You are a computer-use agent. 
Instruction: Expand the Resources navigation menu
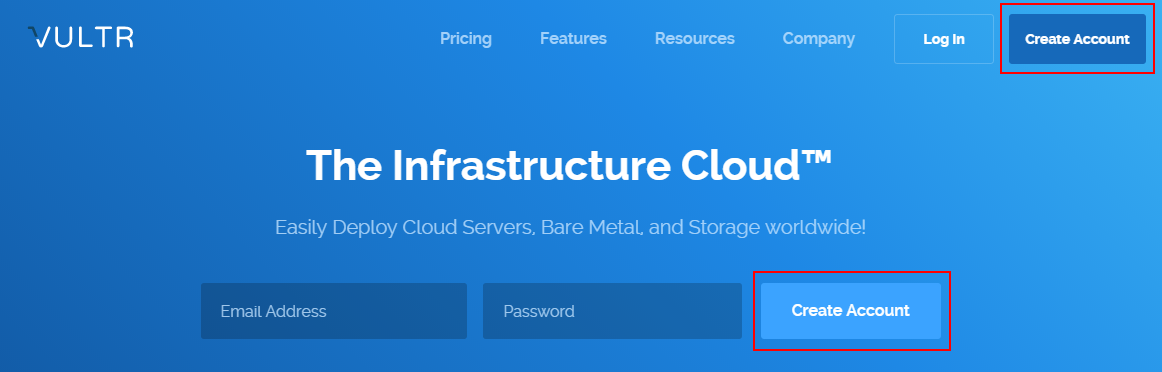tap(694, 39)
